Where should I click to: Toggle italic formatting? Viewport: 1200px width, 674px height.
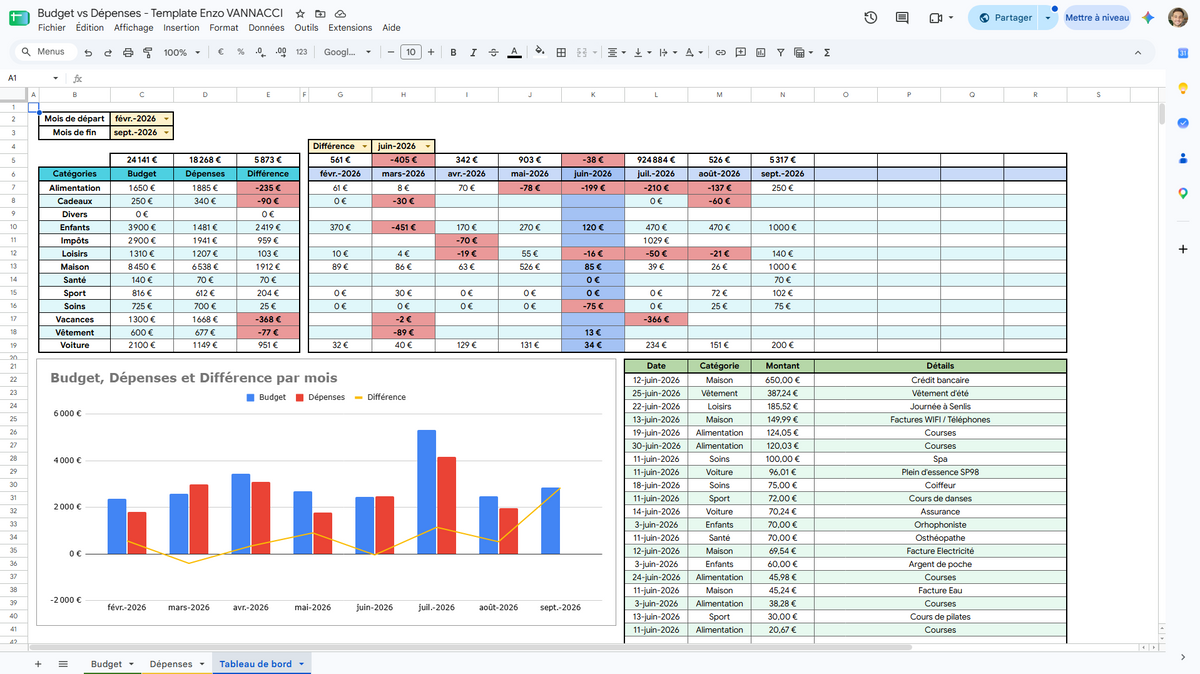point(473,53)
